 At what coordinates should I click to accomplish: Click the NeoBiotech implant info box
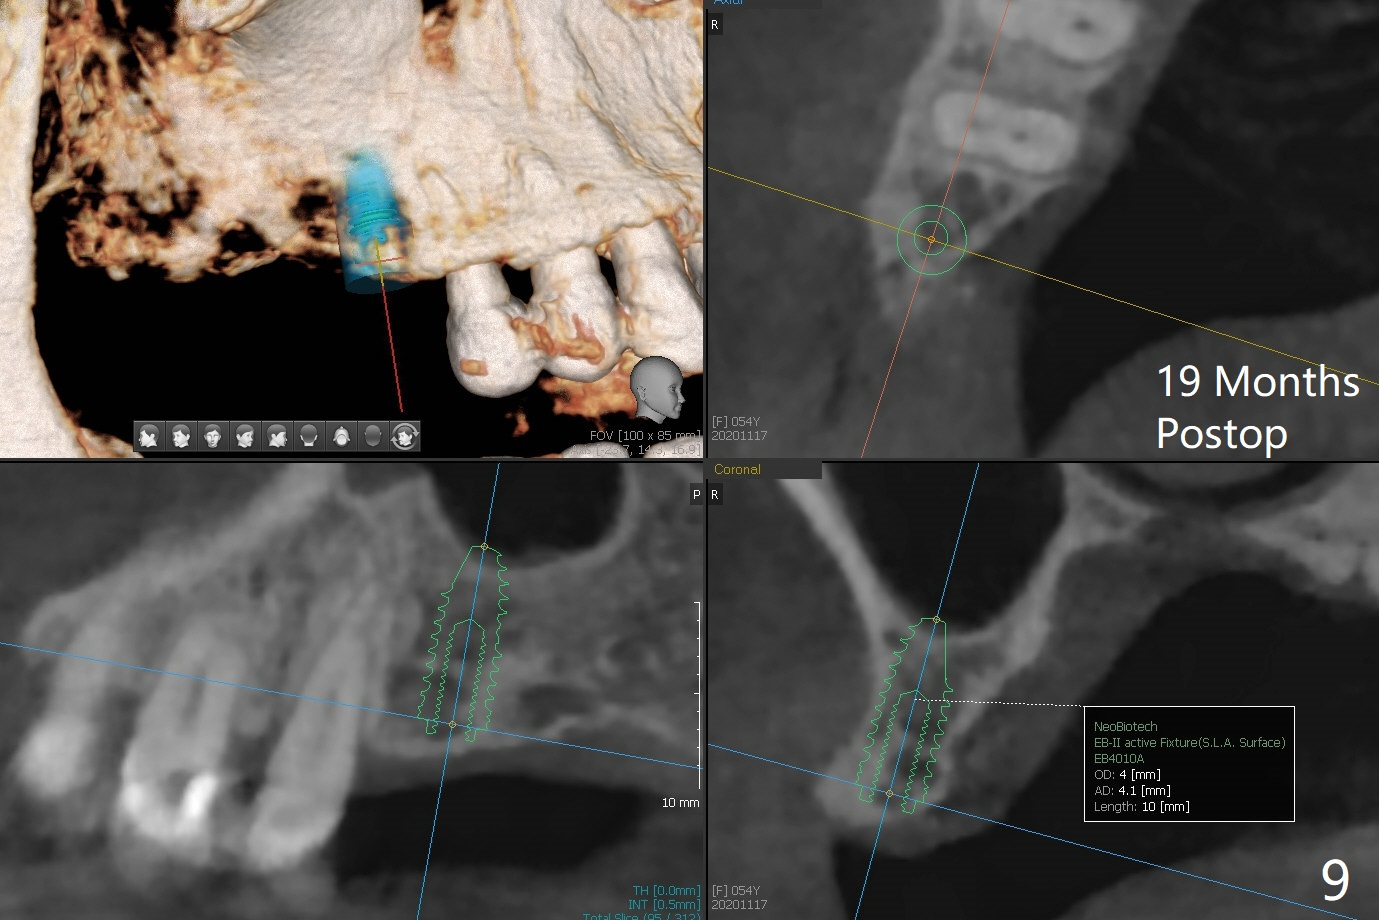(x=1189, y=765)
